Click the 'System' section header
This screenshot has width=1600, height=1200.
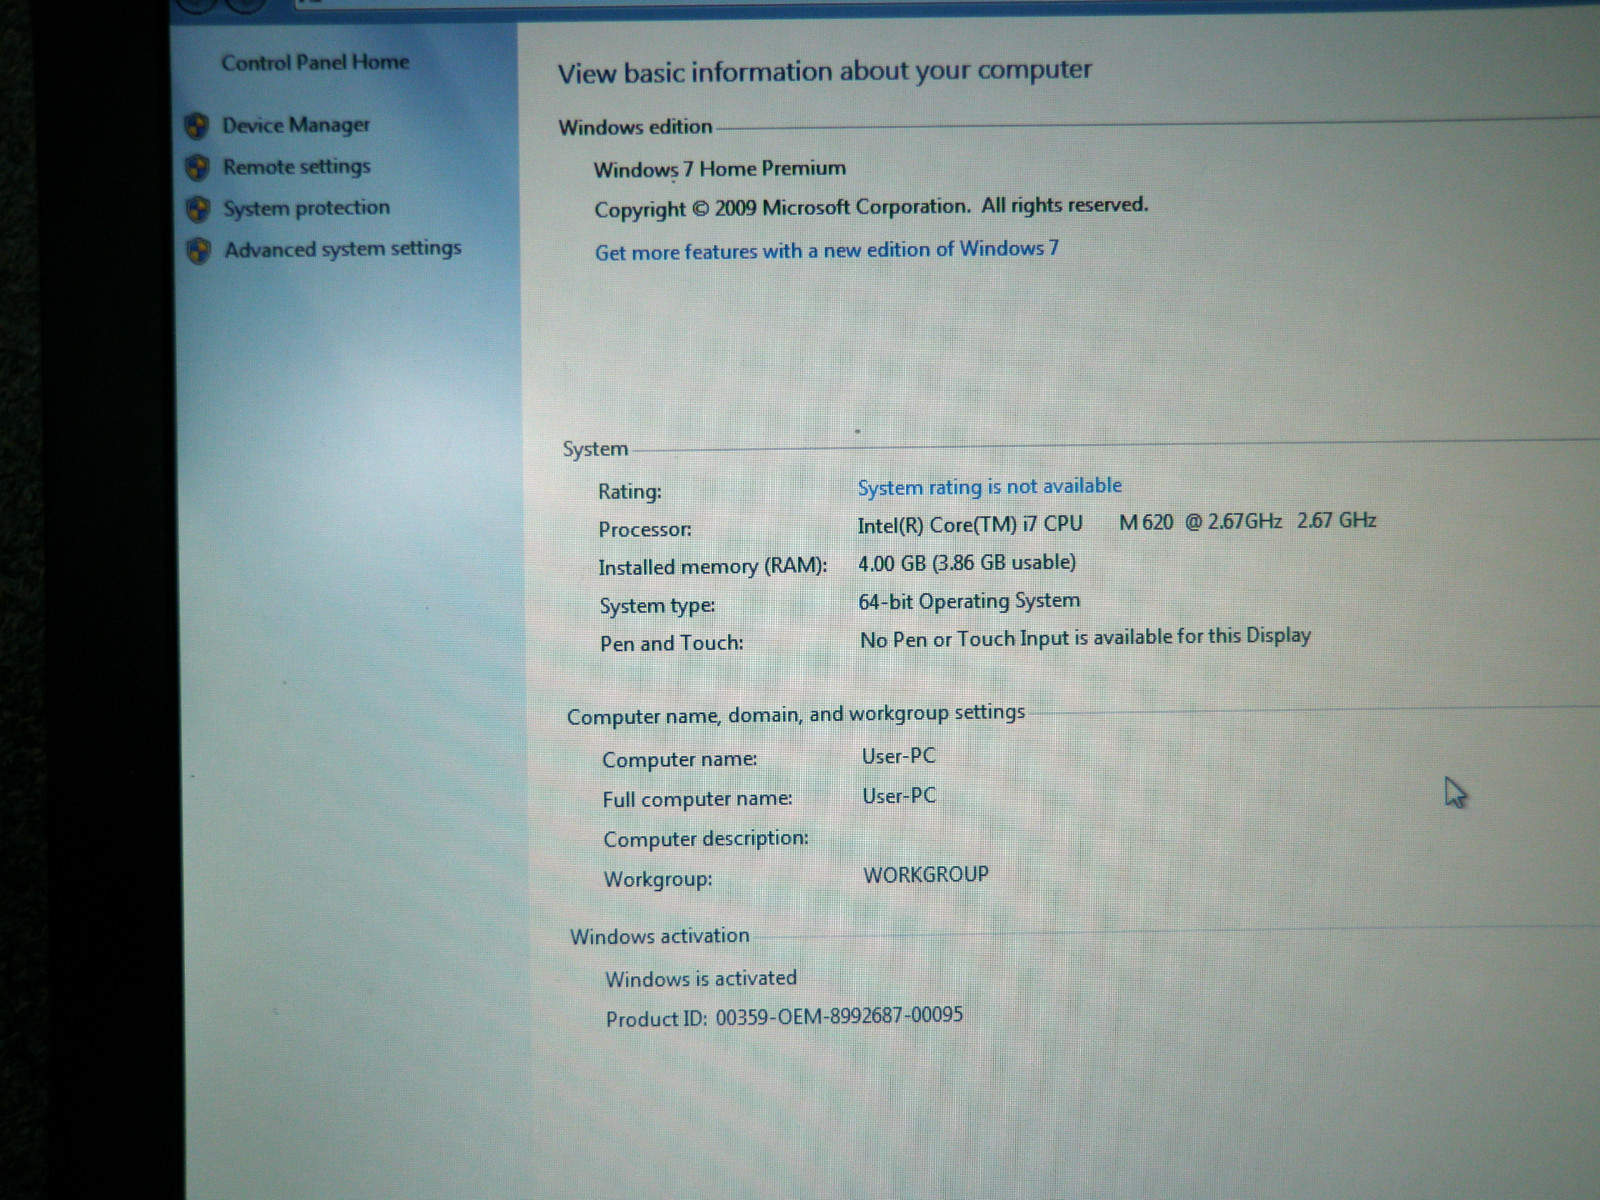[595, 450]
